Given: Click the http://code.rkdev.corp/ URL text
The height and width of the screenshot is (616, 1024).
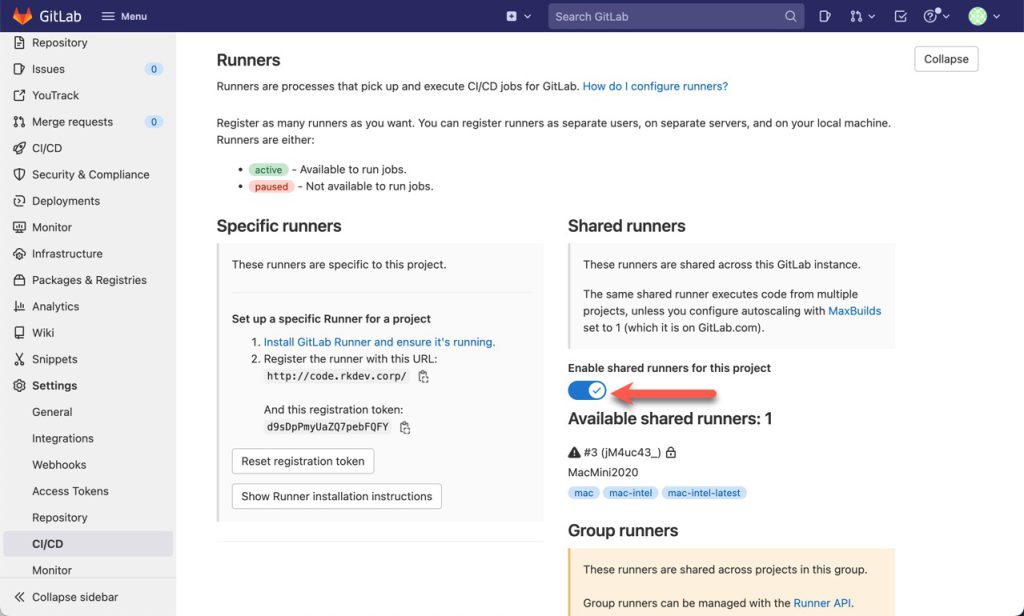Looking at the screenshot, I should [x=336, y=376].
